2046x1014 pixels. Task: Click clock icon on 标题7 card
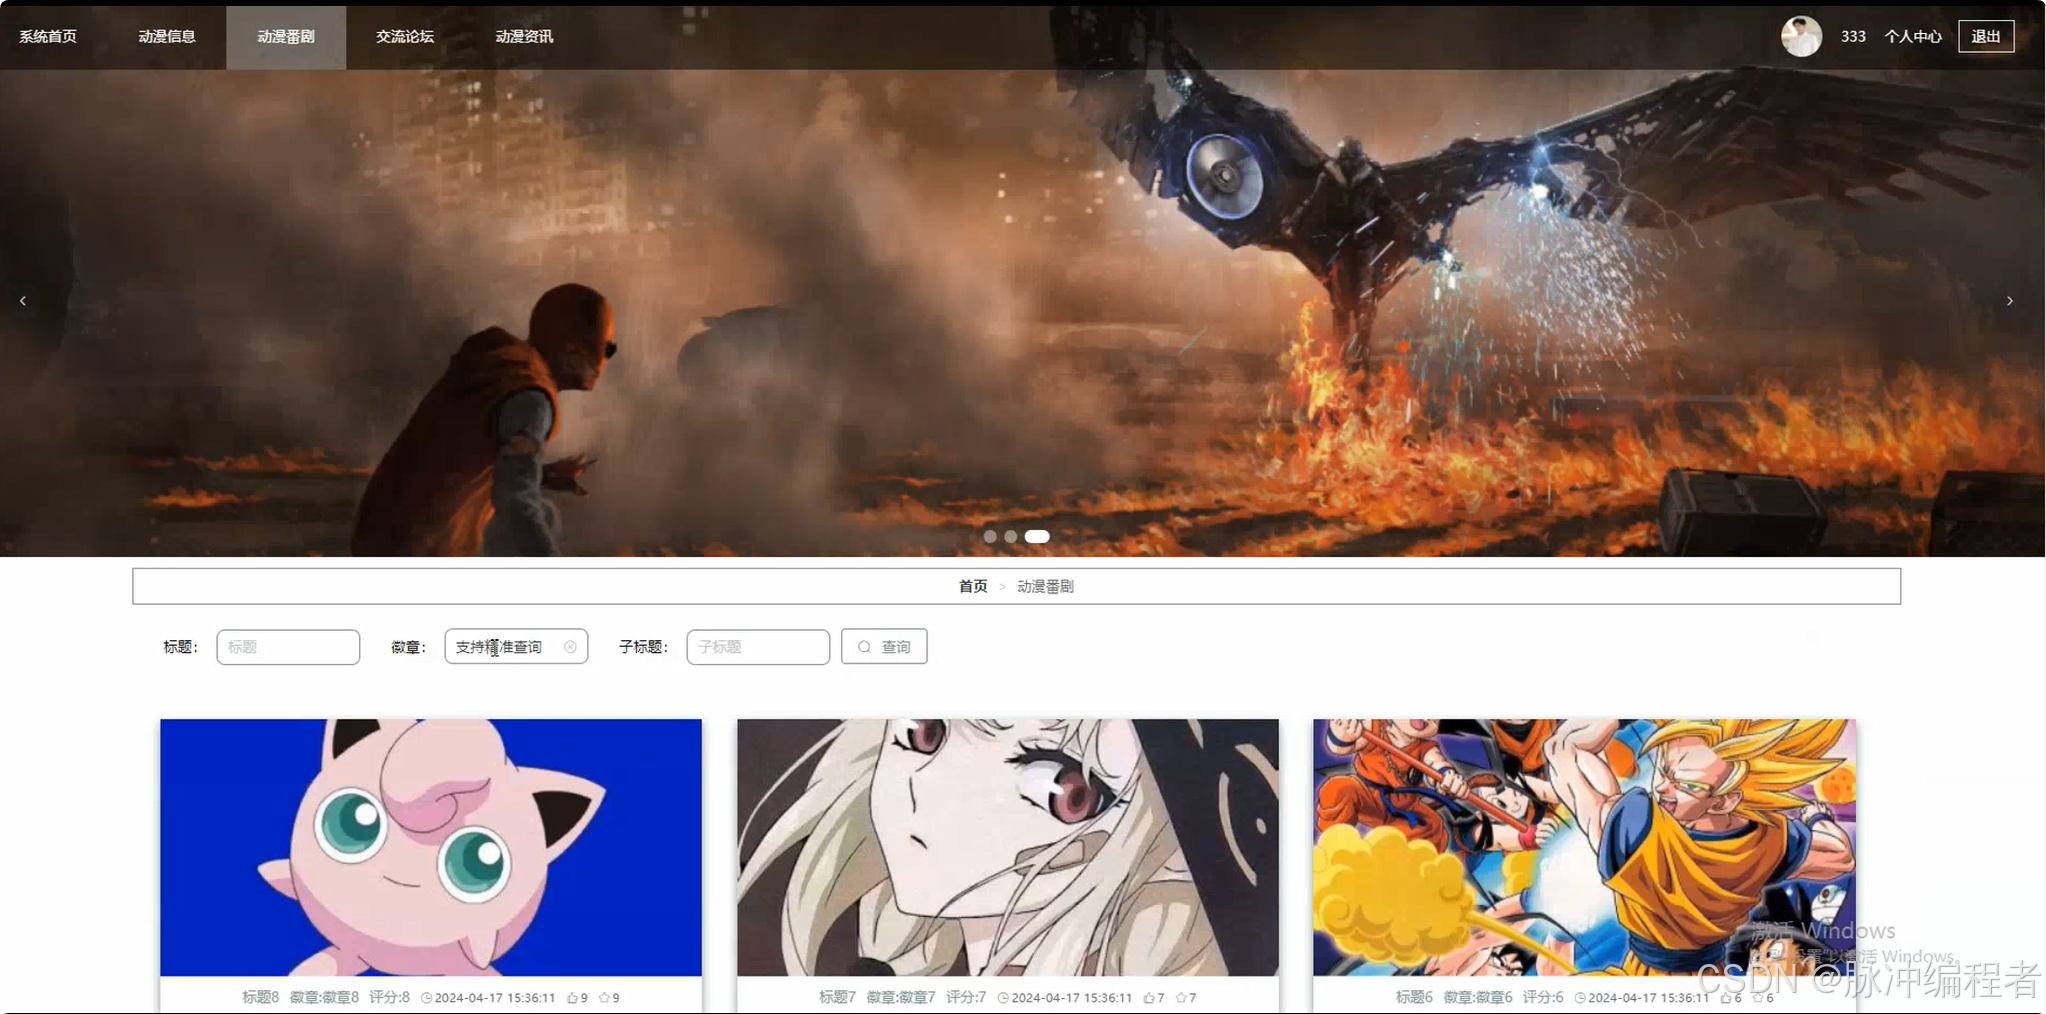click(x=1003, y=998)
